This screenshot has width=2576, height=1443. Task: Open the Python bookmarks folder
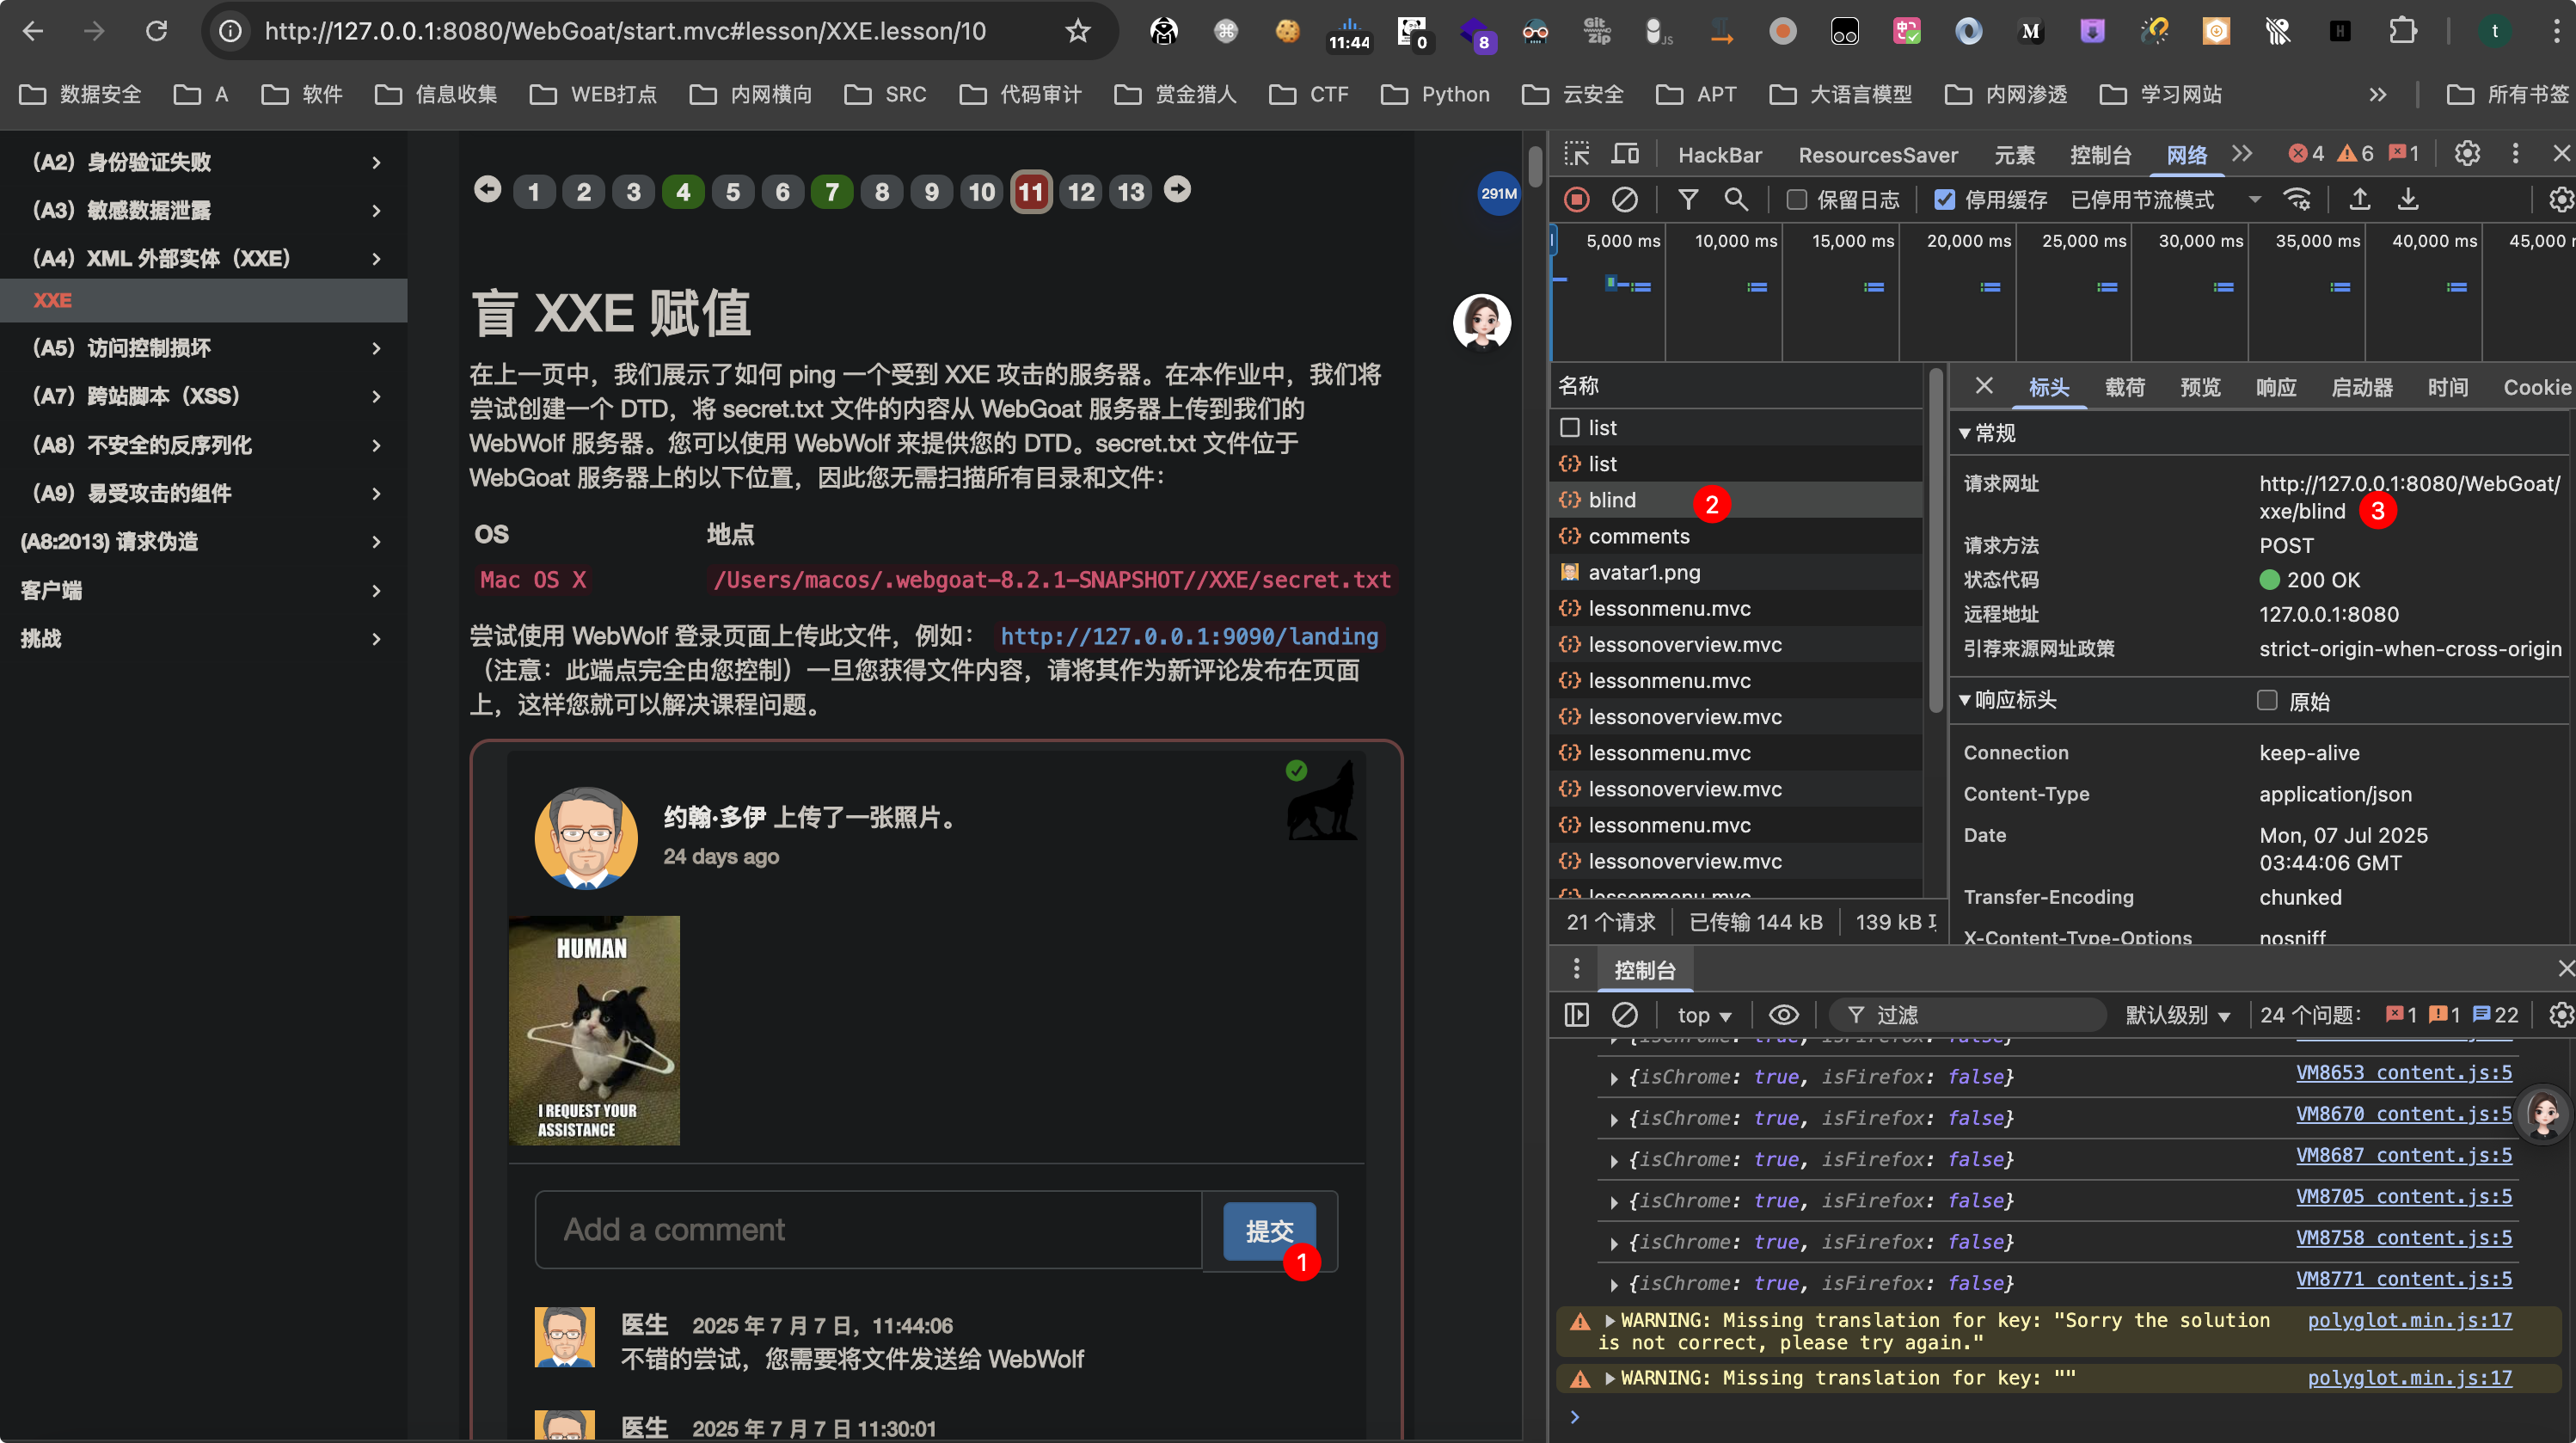(1435, 94)
